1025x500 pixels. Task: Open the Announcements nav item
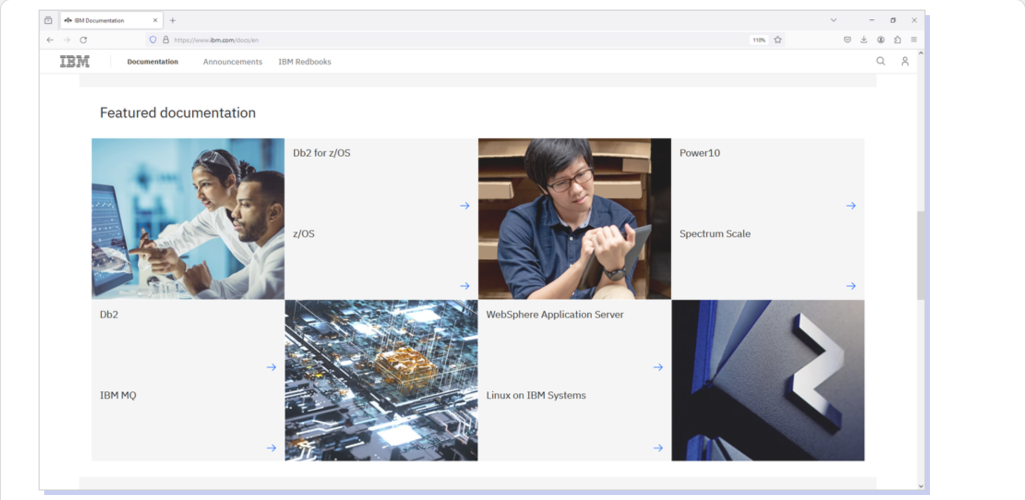point(233,61)
